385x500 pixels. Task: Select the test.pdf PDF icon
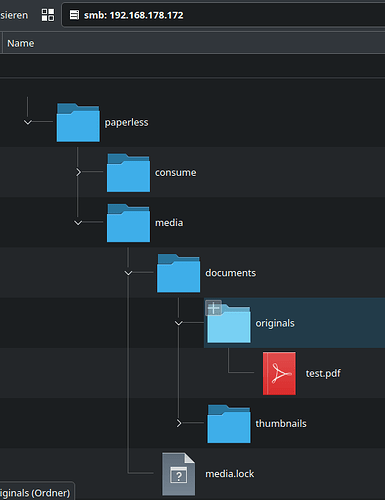tap(279, 373)
